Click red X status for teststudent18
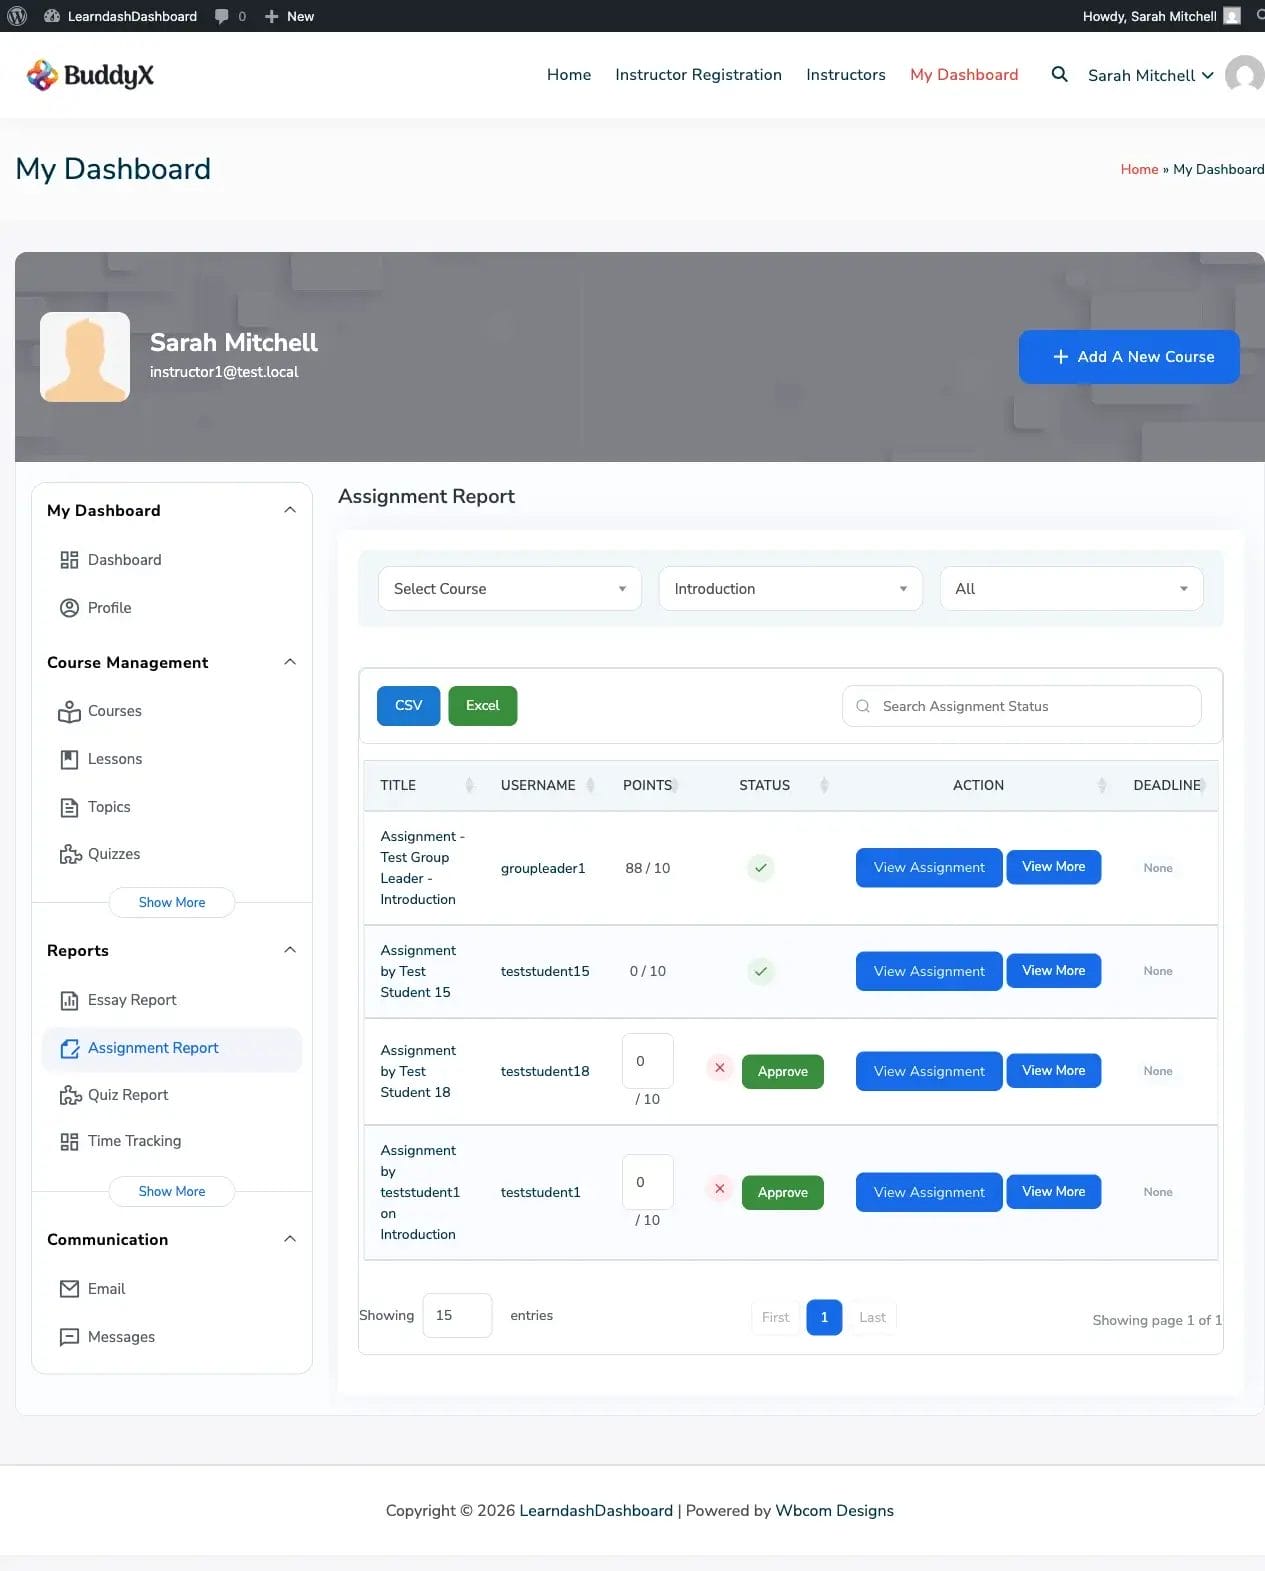Image resolution: width=1265 pixels, height=1571 pixels. pyautogui.click(x=719, y=1067)
